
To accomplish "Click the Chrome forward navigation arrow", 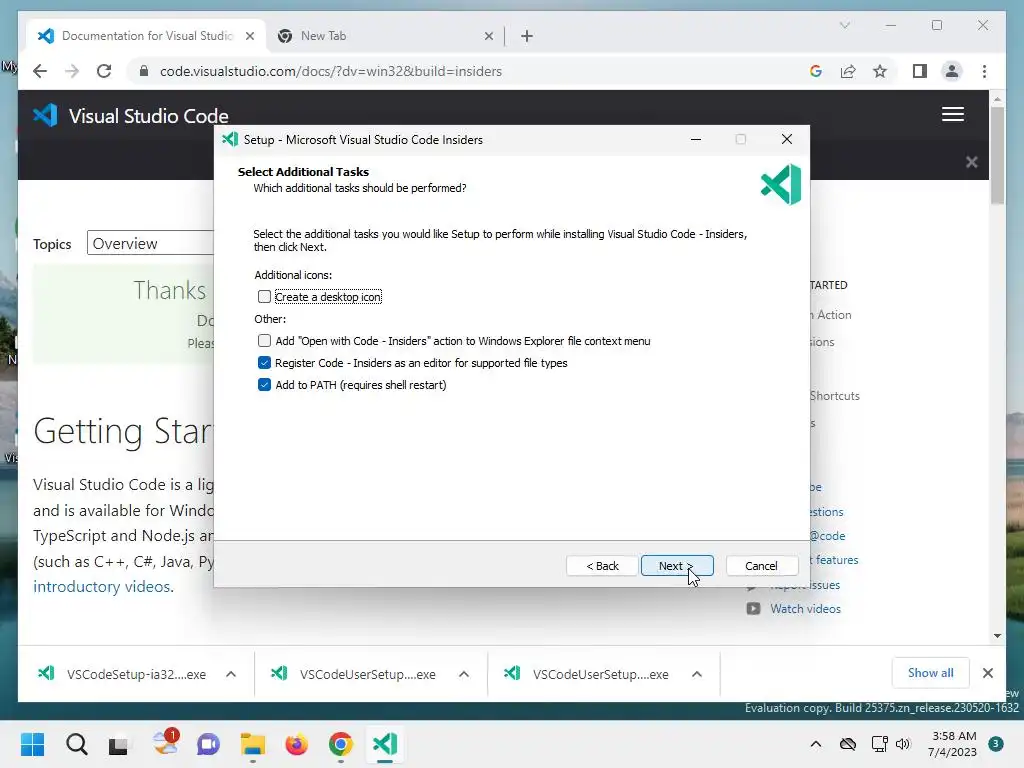I will (72, 71).
